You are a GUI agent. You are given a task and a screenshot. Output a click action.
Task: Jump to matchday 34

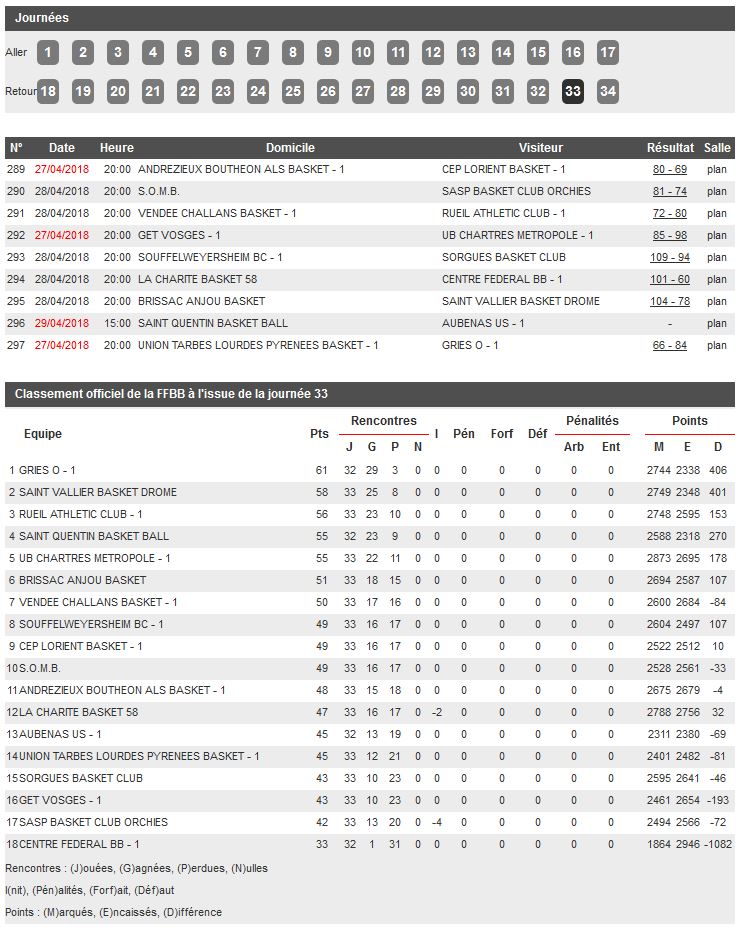607,92
